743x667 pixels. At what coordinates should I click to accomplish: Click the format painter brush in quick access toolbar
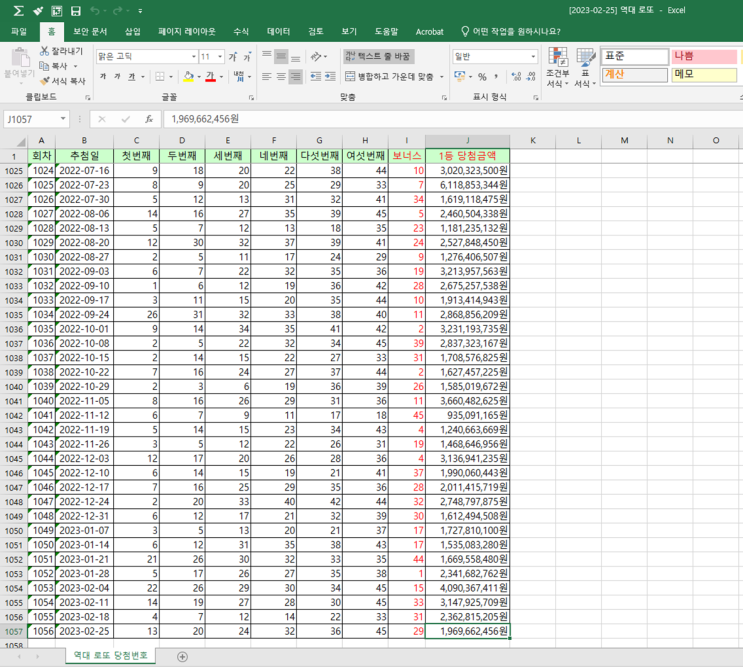pyautogui.click(x=38, y=10)
